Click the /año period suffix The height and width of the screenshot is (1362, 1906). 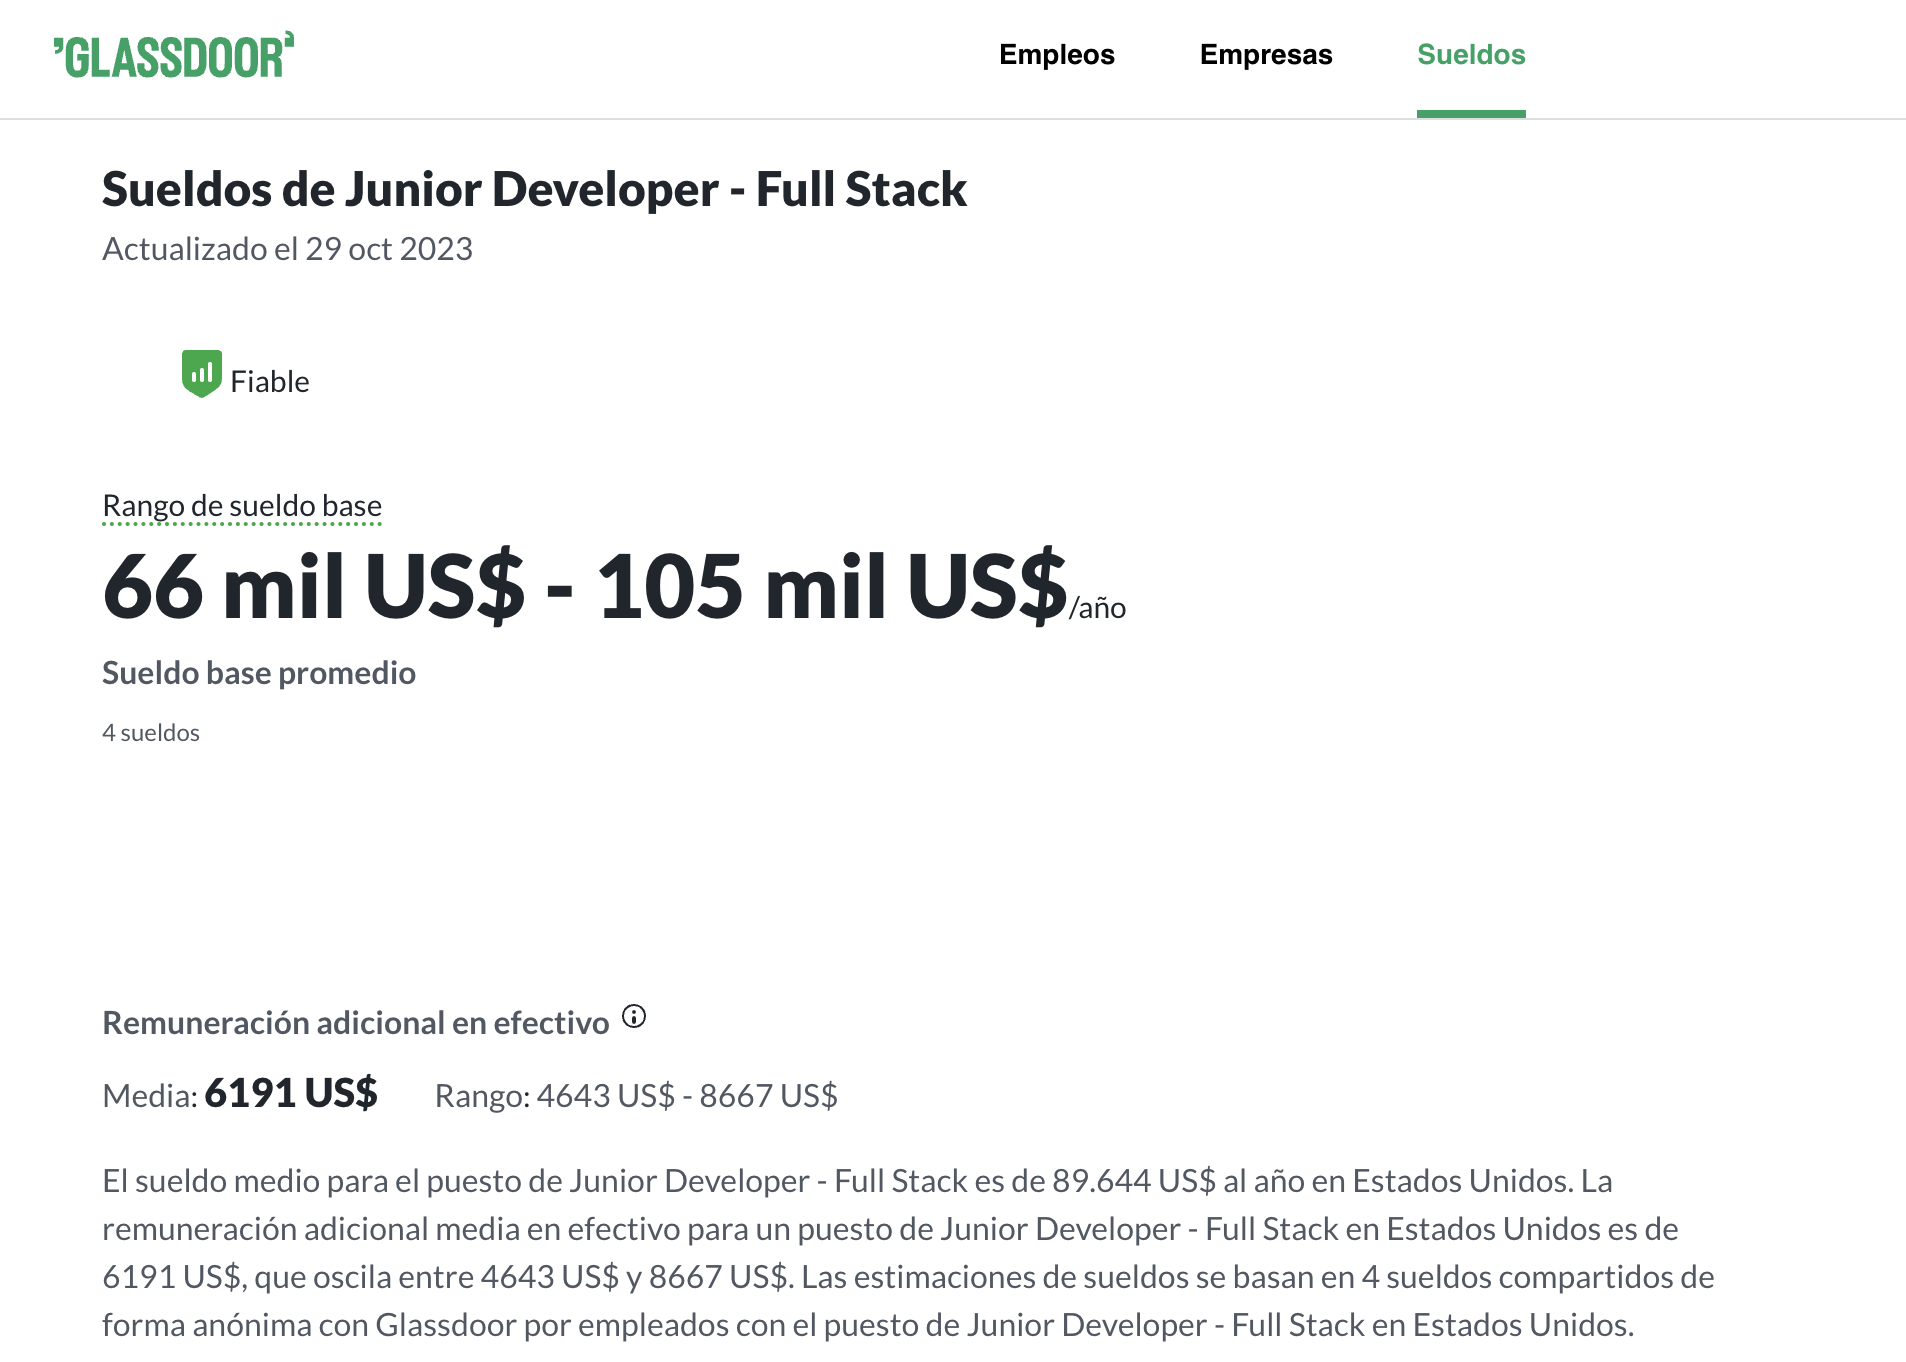[x=1097, y=608]
